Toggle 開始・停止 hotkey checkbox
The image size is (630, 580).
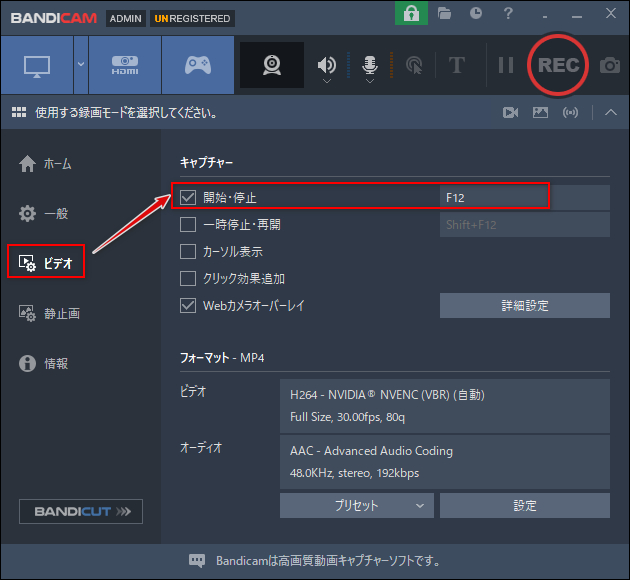coord(188,198)
